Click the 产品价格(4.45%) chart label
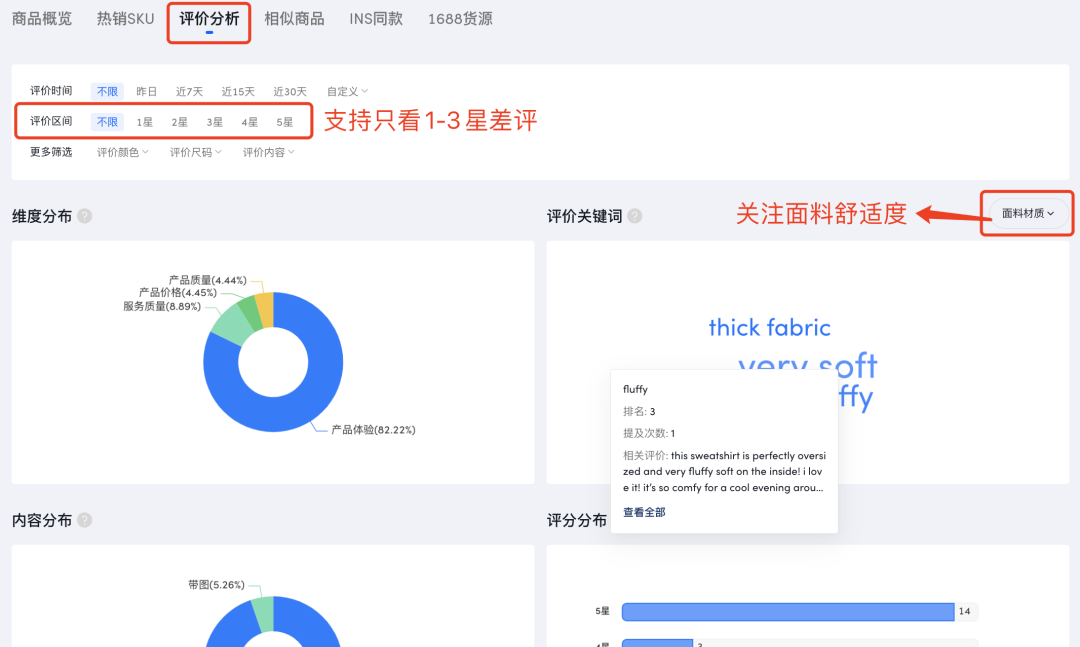Screen dimensions: 1080x647 [x=178, y=293]
